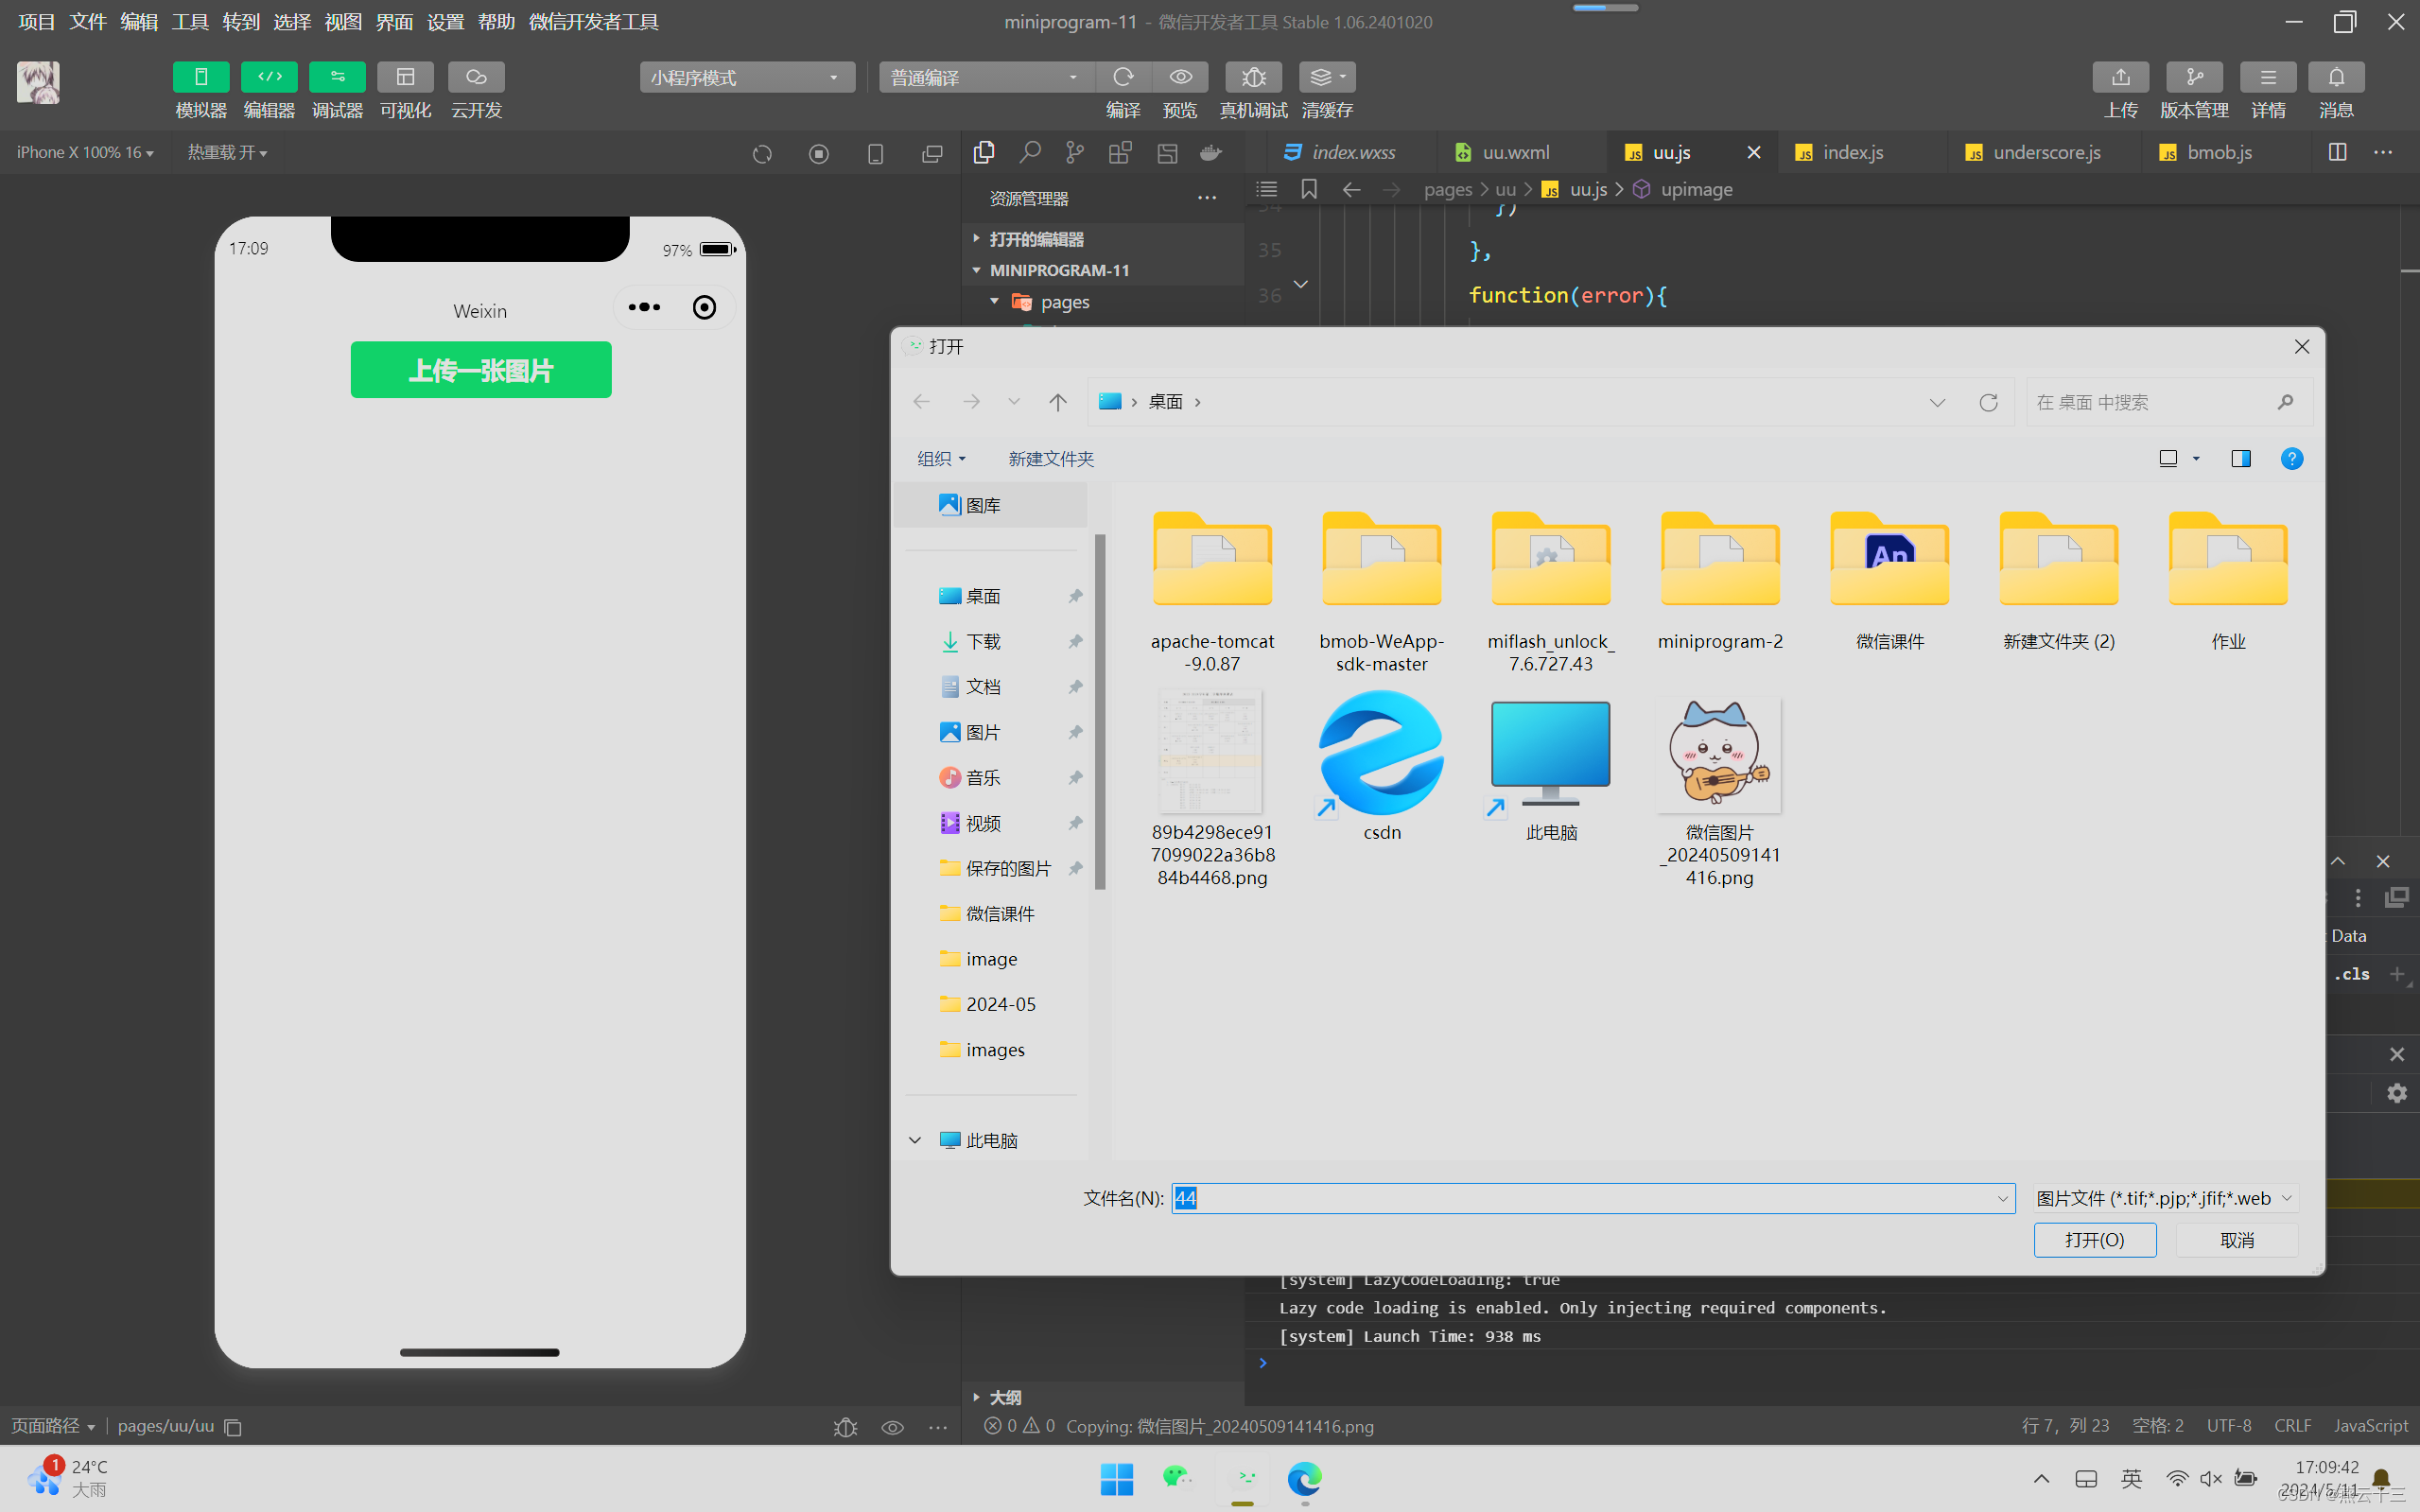Viewport: 2420px width, 1512px height.
Task: Click the 编译 compile refresh icon
Action: click(1123, 77)
